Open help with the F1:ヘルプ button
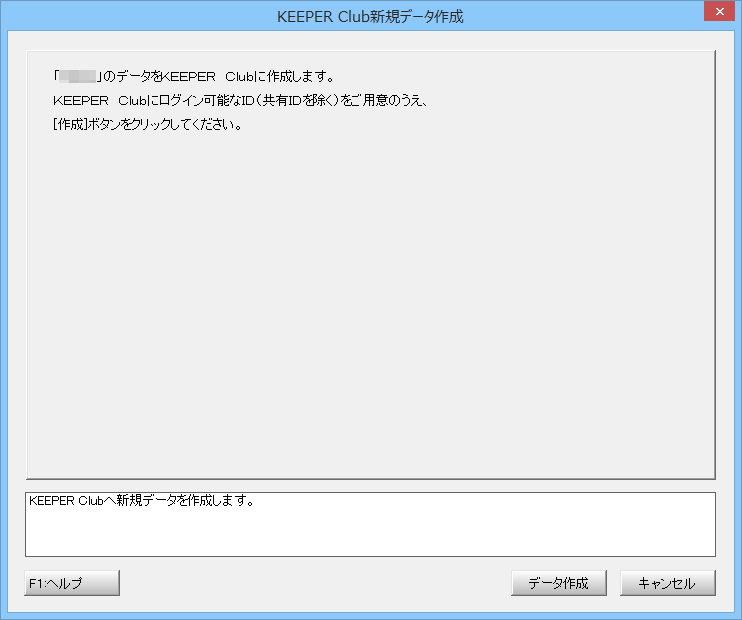The height and width of the screenshot is (620, 742). tap(72, 583)
